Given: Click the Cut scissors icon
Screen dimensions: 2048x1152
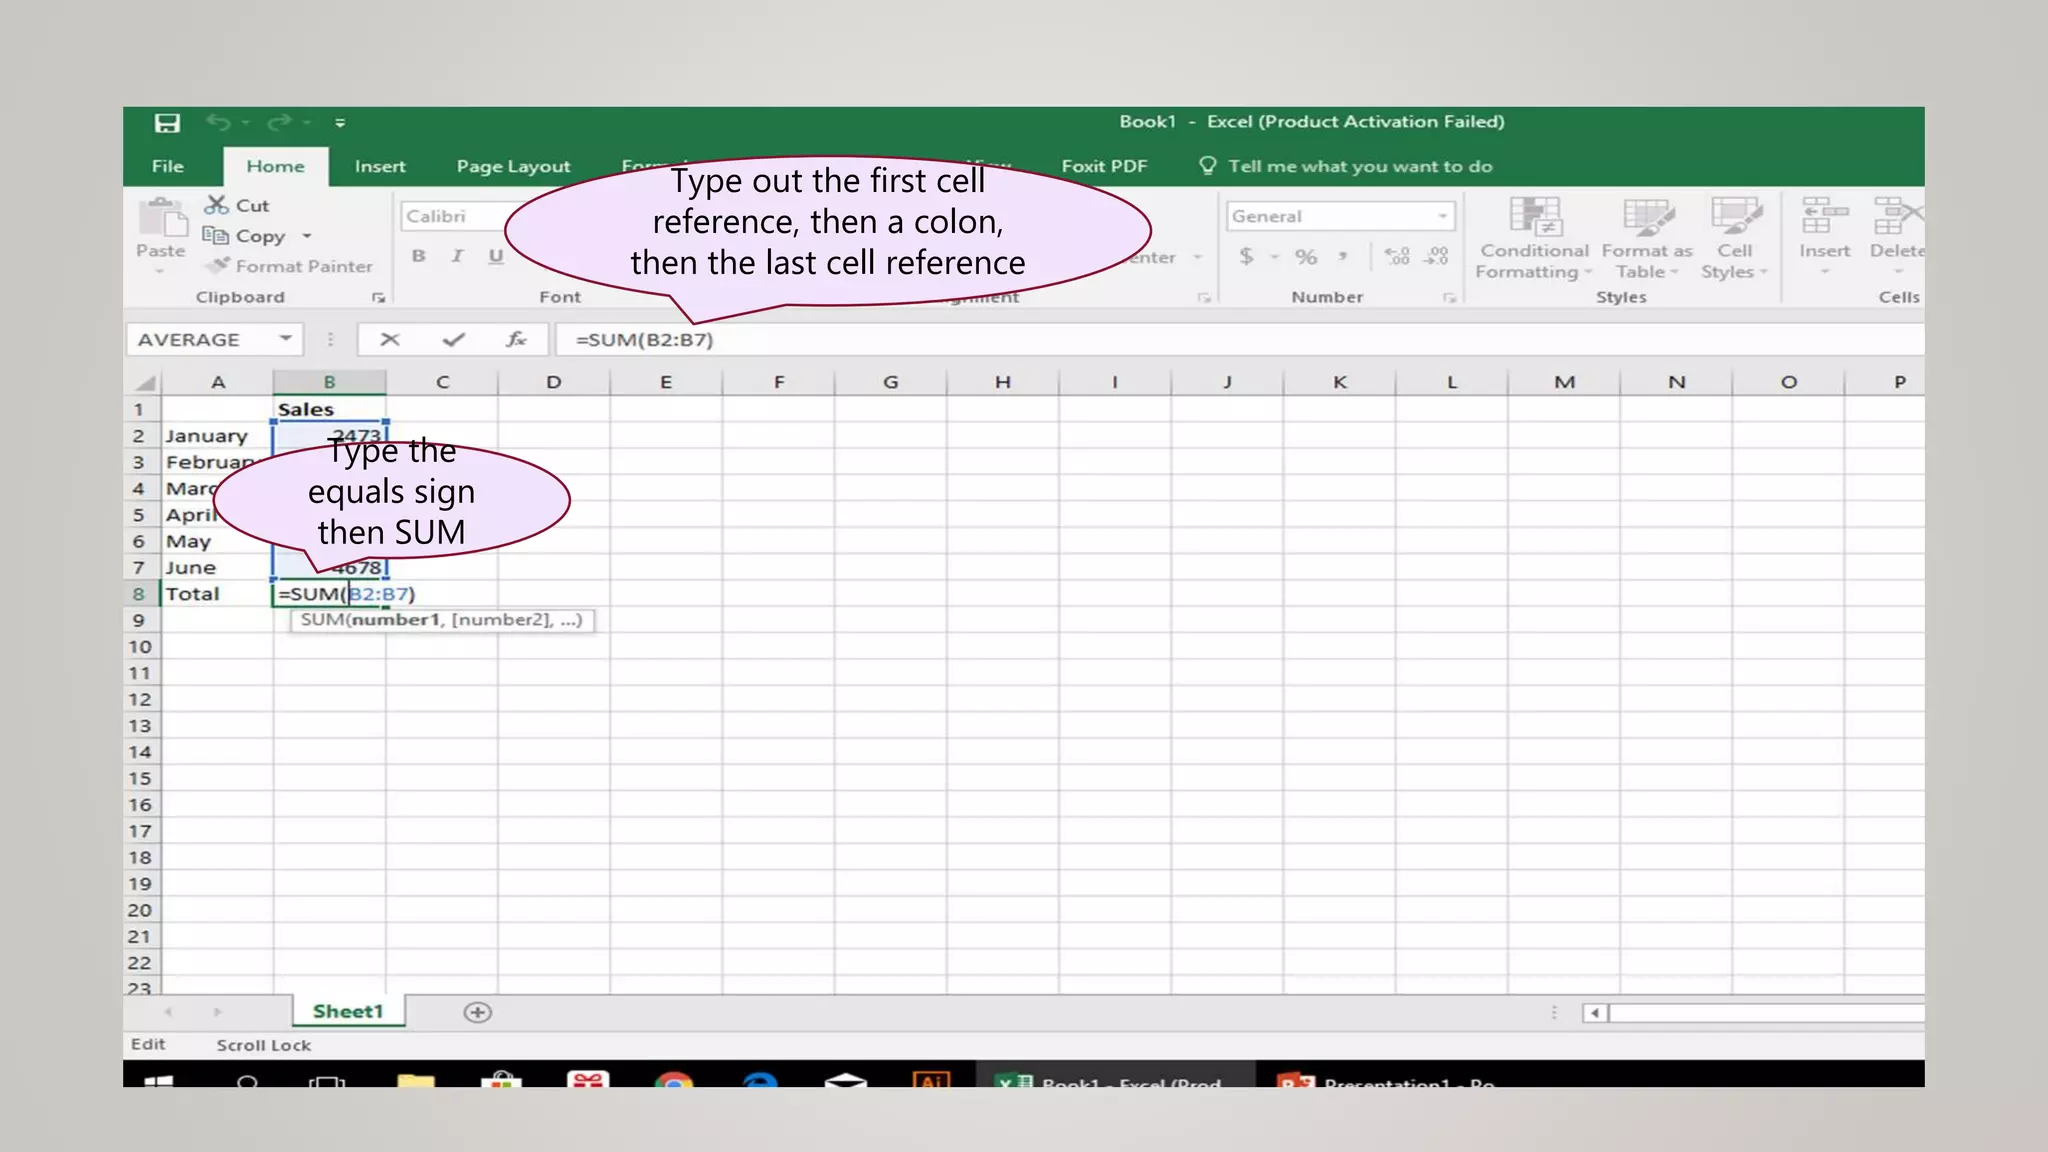Looking at the screenshot, I should (x=216, y=205).
